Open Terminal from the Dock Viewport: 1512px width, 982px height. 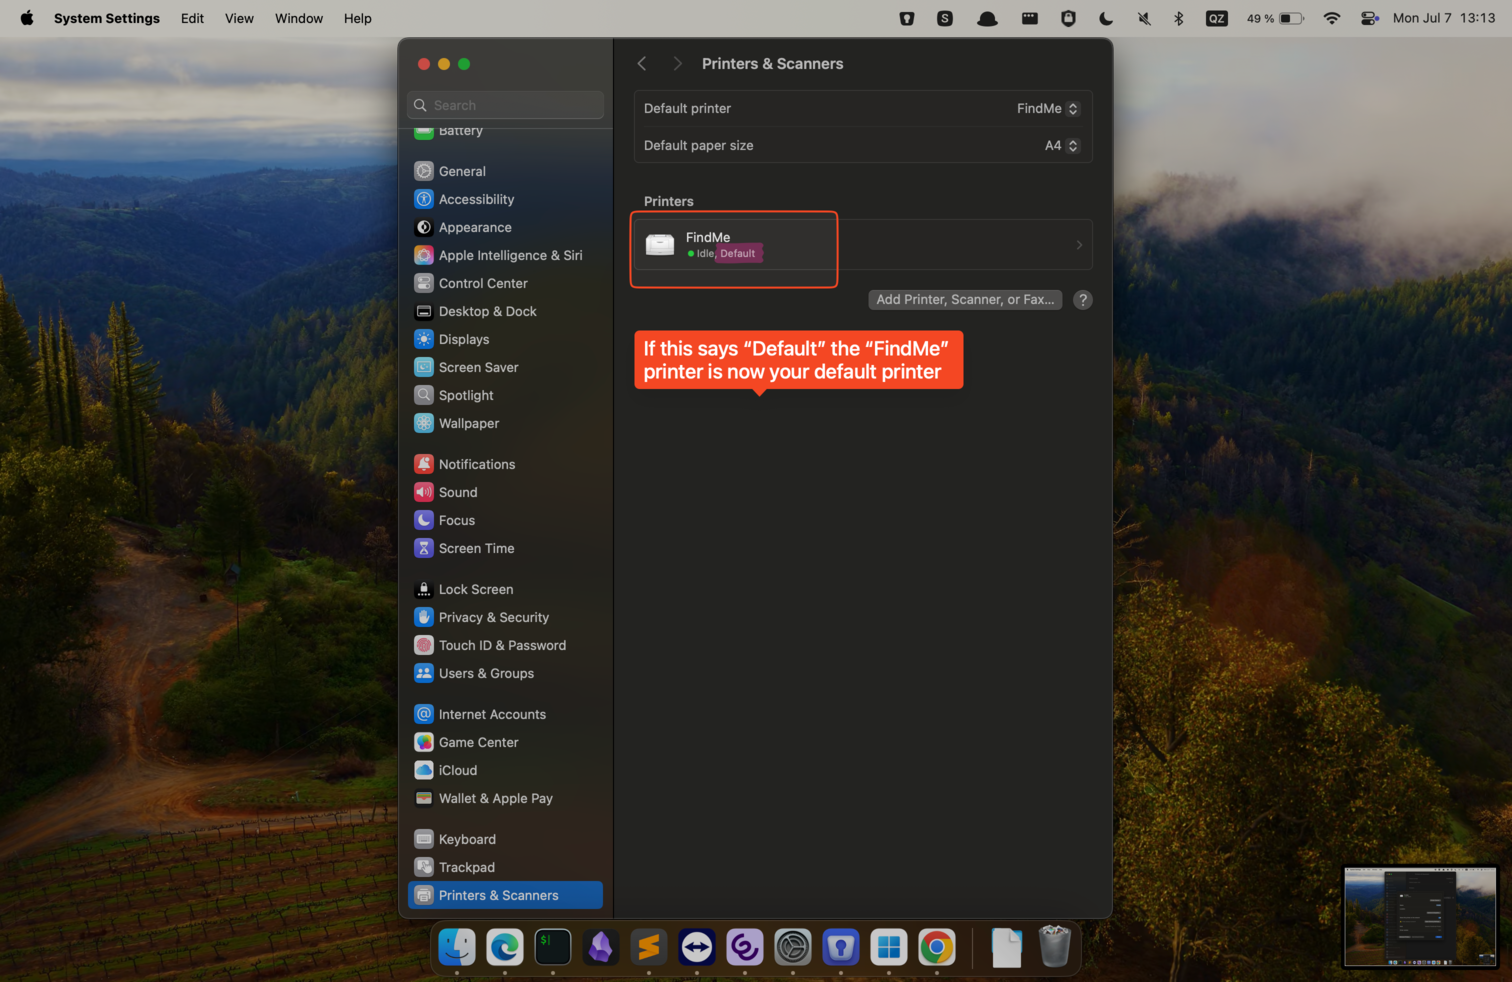553,947
